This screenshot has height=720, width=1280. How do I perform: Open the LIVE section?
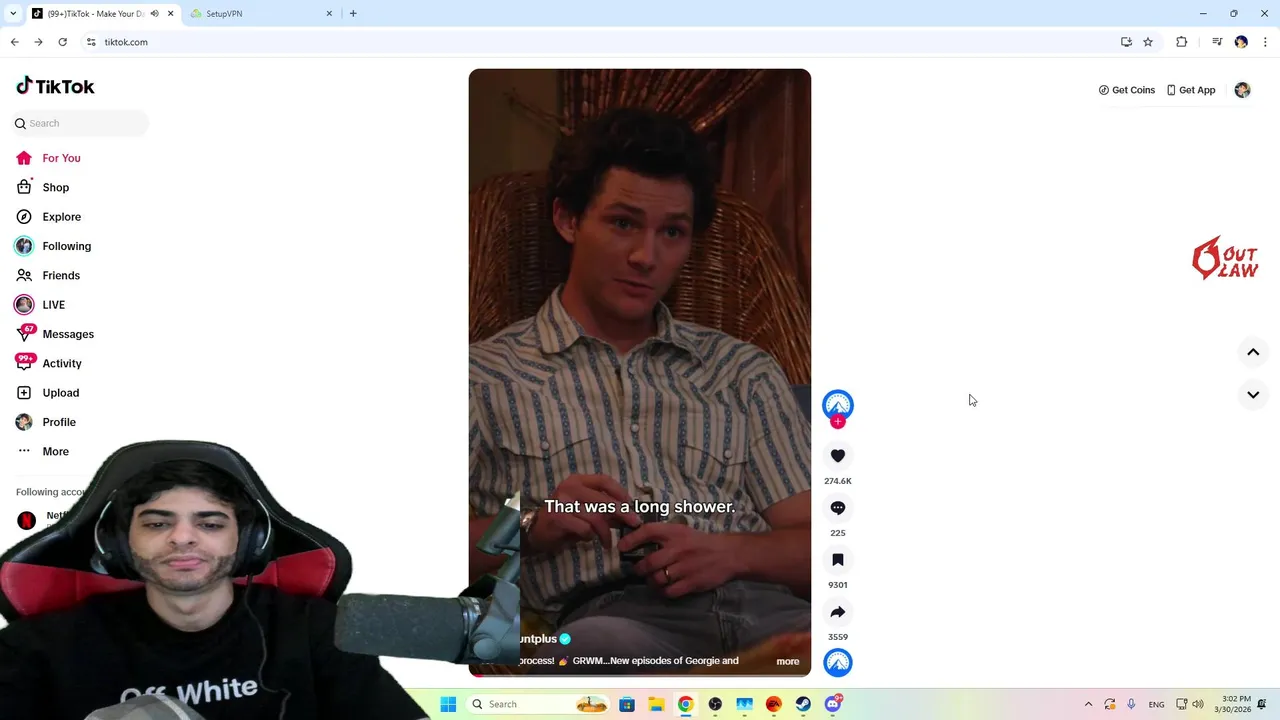[x=53, y=305]
